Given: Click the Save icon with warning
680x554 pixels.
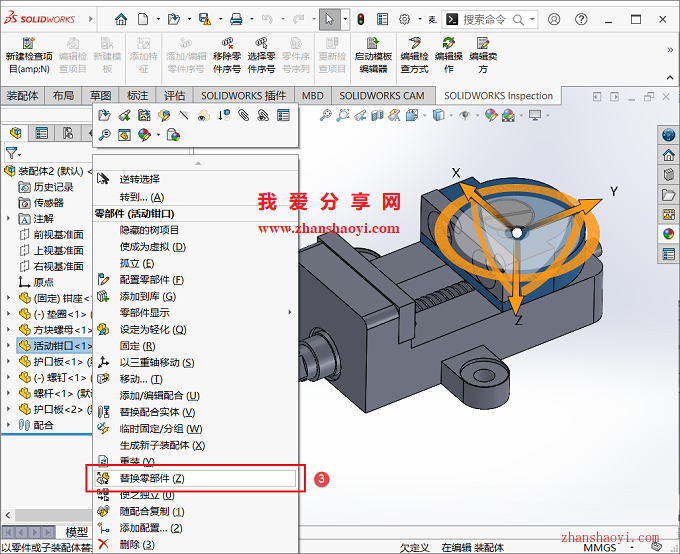Looking at the screenshot, I should tap(205, 19).
